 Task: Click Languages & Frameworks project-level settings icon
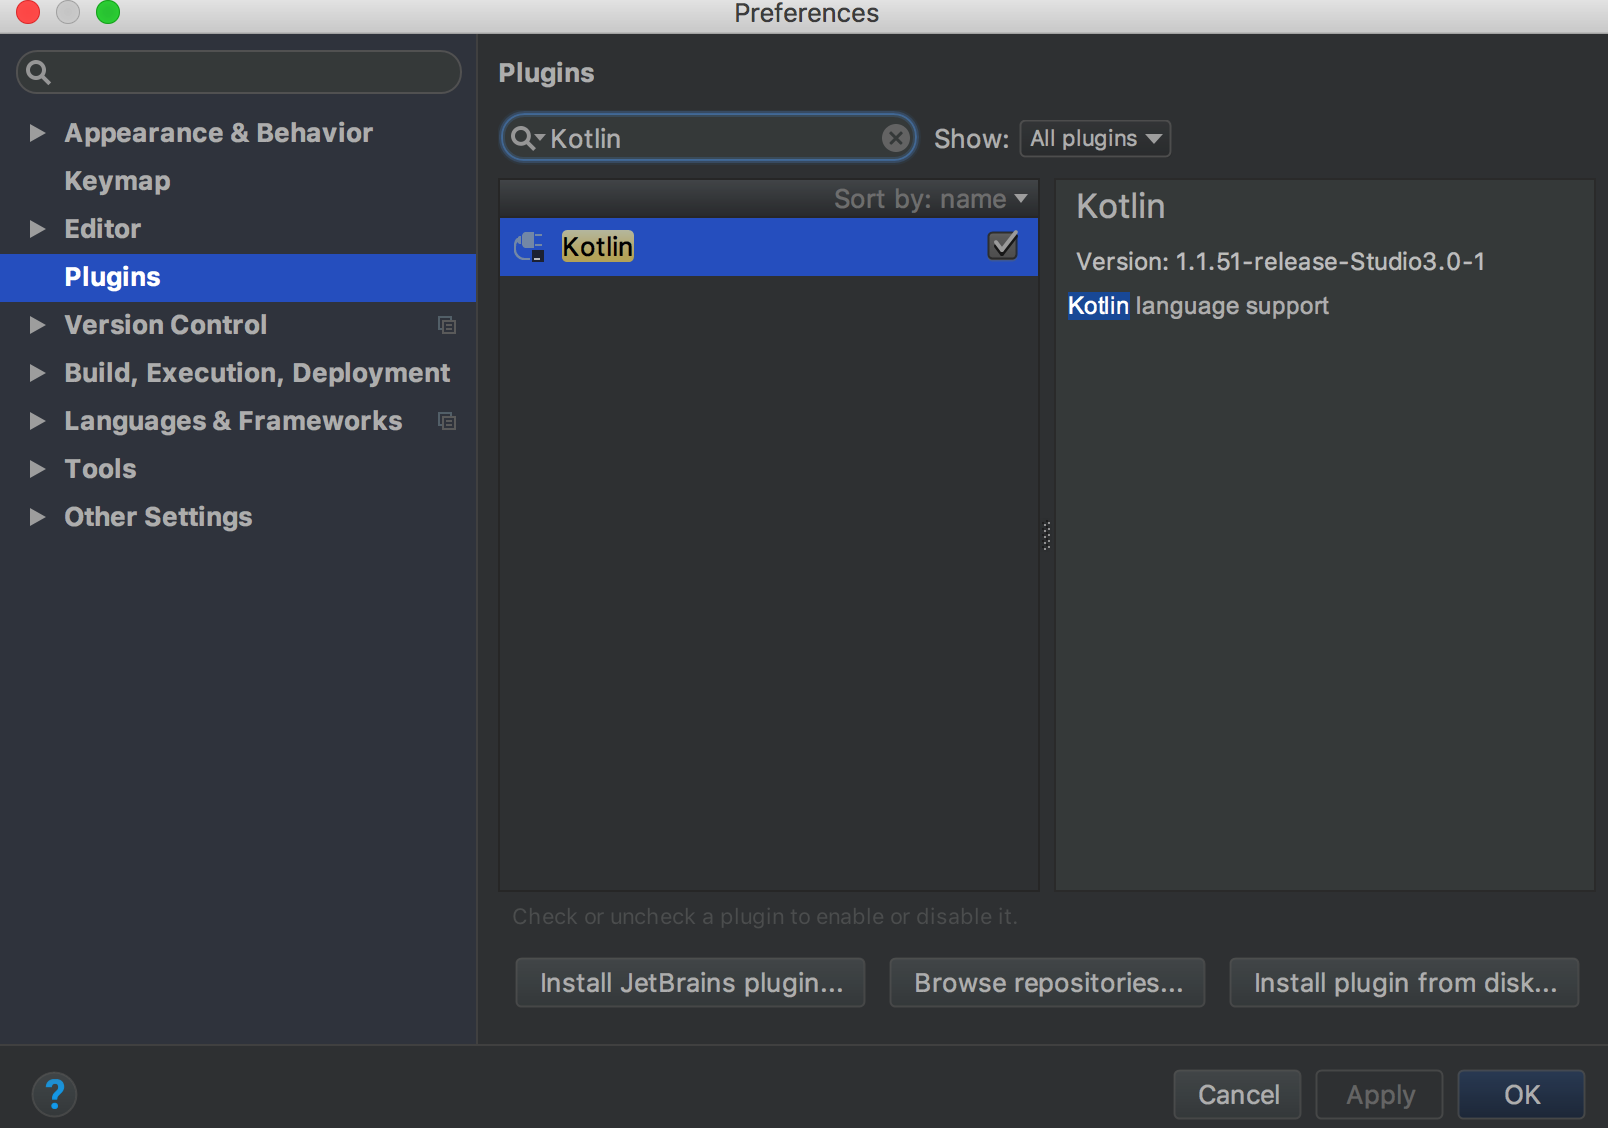tap(447, 421)
